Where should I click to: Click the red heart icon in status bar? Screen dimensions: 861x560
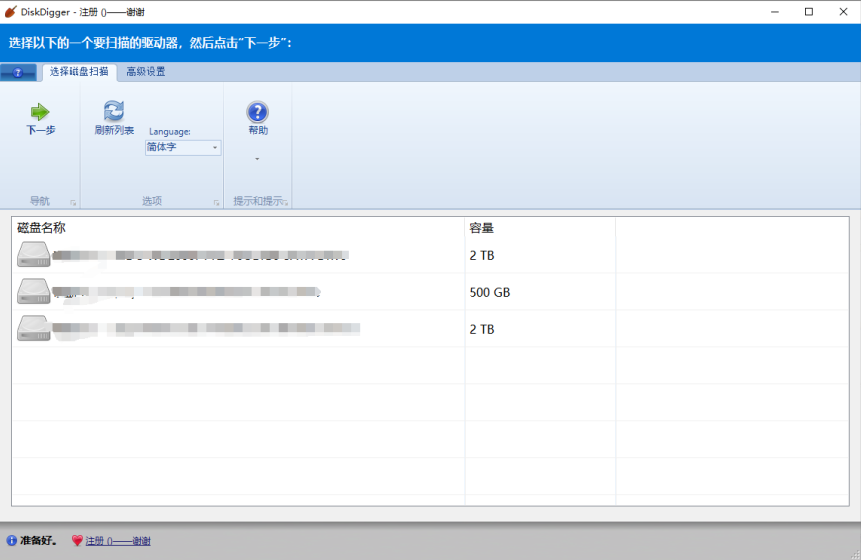77,541
